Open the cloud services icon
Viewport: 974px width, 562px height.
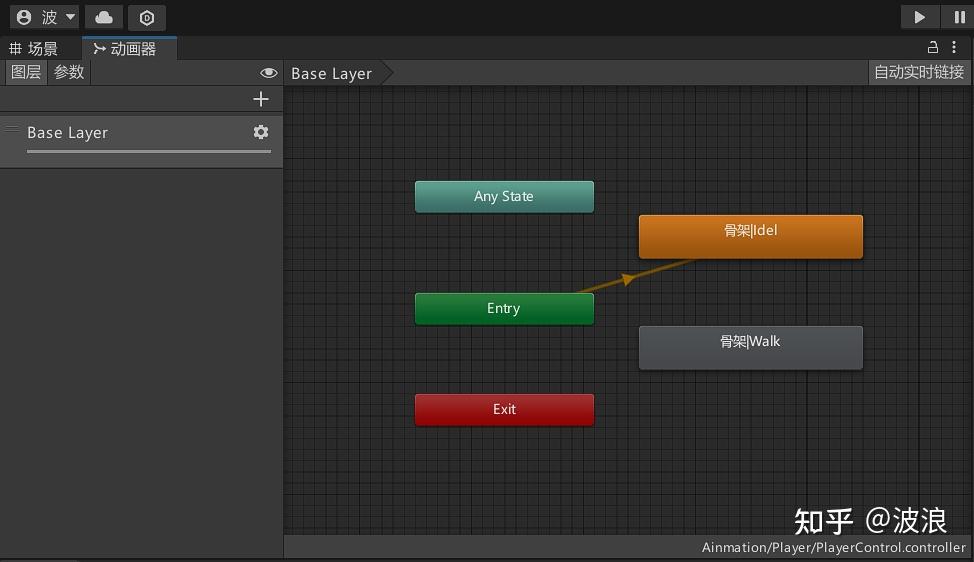click(x=104, y=17)
